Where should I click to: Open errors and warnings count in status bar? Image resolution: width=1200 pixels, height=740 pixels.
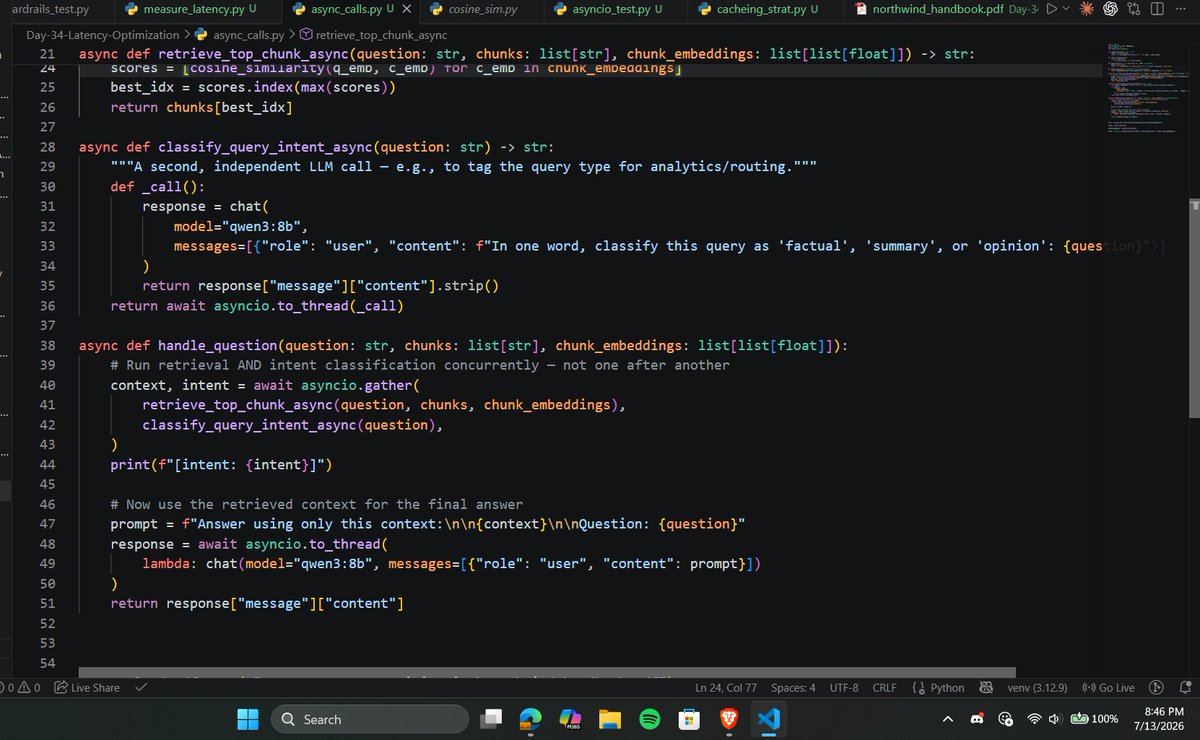(x=22, y=688)
